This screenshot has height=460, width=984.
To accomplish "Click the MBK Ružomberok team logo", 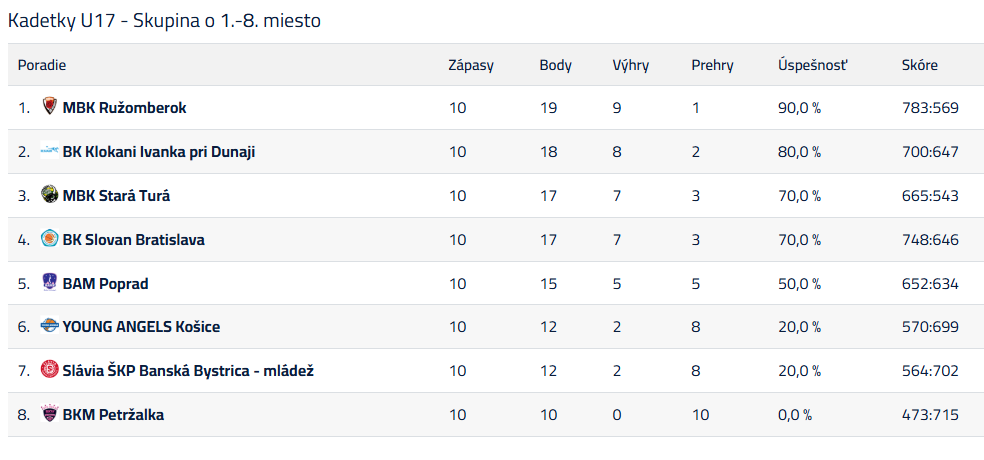I will tap(50, 107).
